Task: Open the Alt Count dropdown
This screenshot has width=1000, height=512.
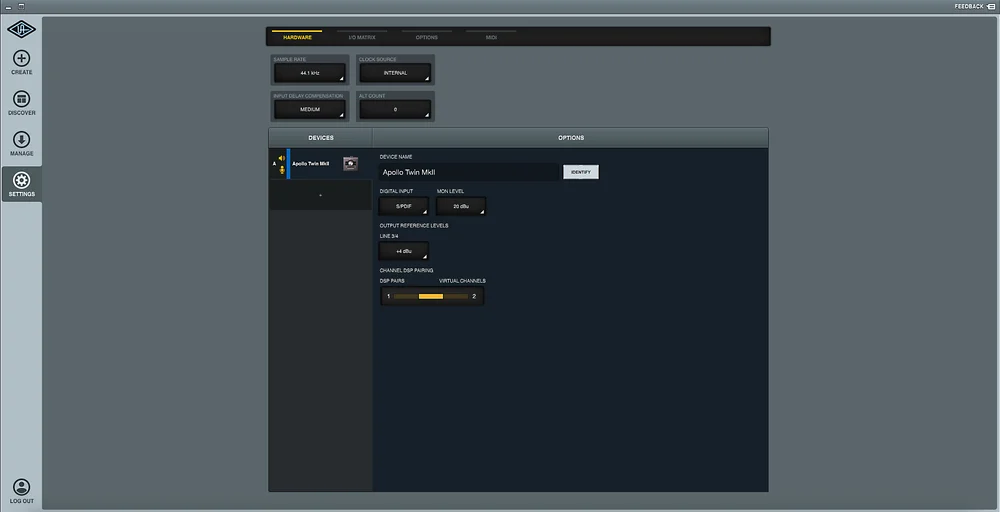Action: [x=395, y=109]
